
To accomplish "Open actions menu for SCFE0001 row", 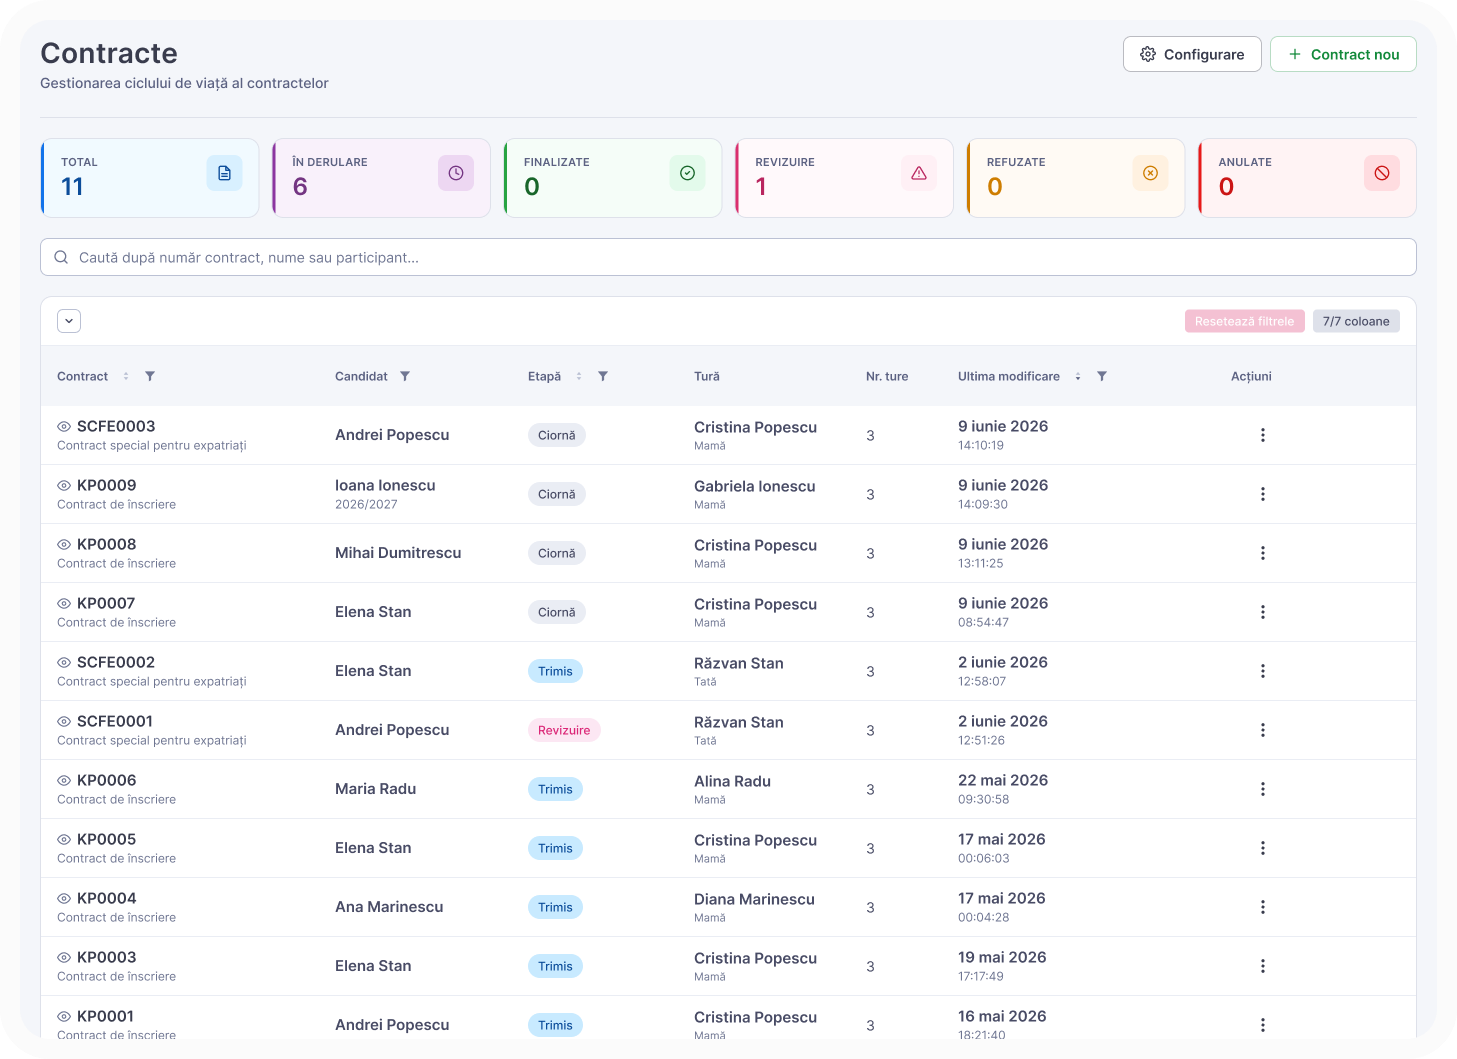I will click(1263, 730).
